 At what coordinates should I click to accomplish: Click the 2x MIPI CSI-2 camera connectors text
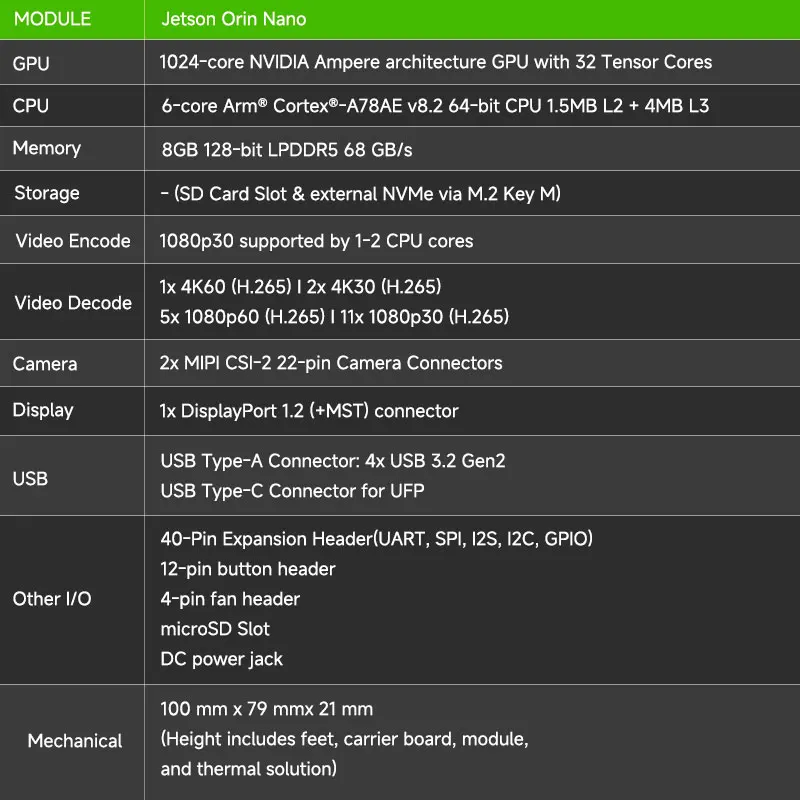[x=331, y=363]
